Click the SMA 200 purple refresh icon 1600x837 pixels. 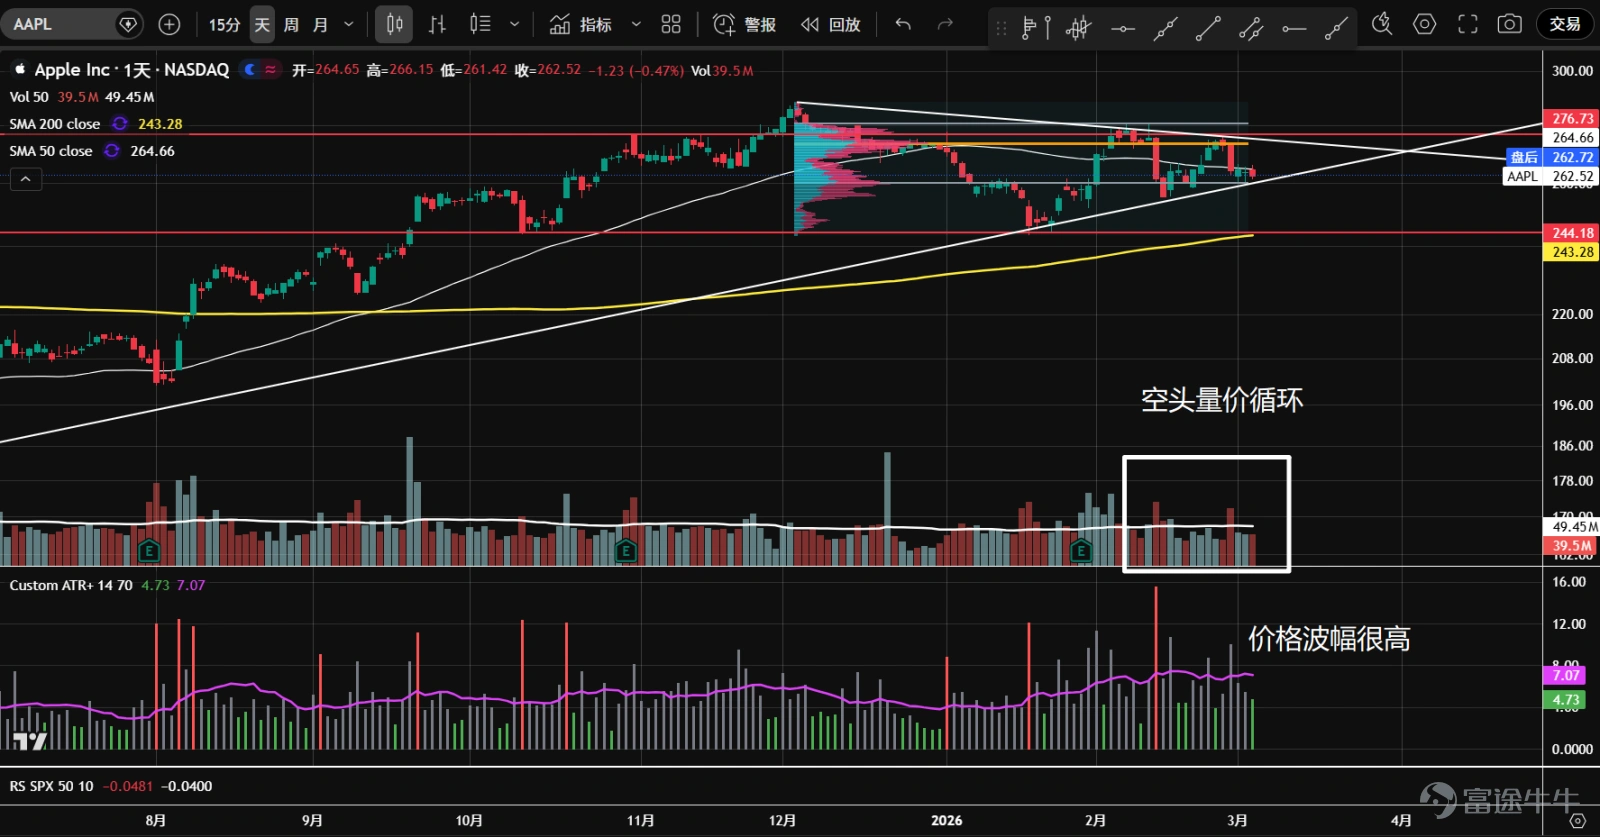click(120, 124)
